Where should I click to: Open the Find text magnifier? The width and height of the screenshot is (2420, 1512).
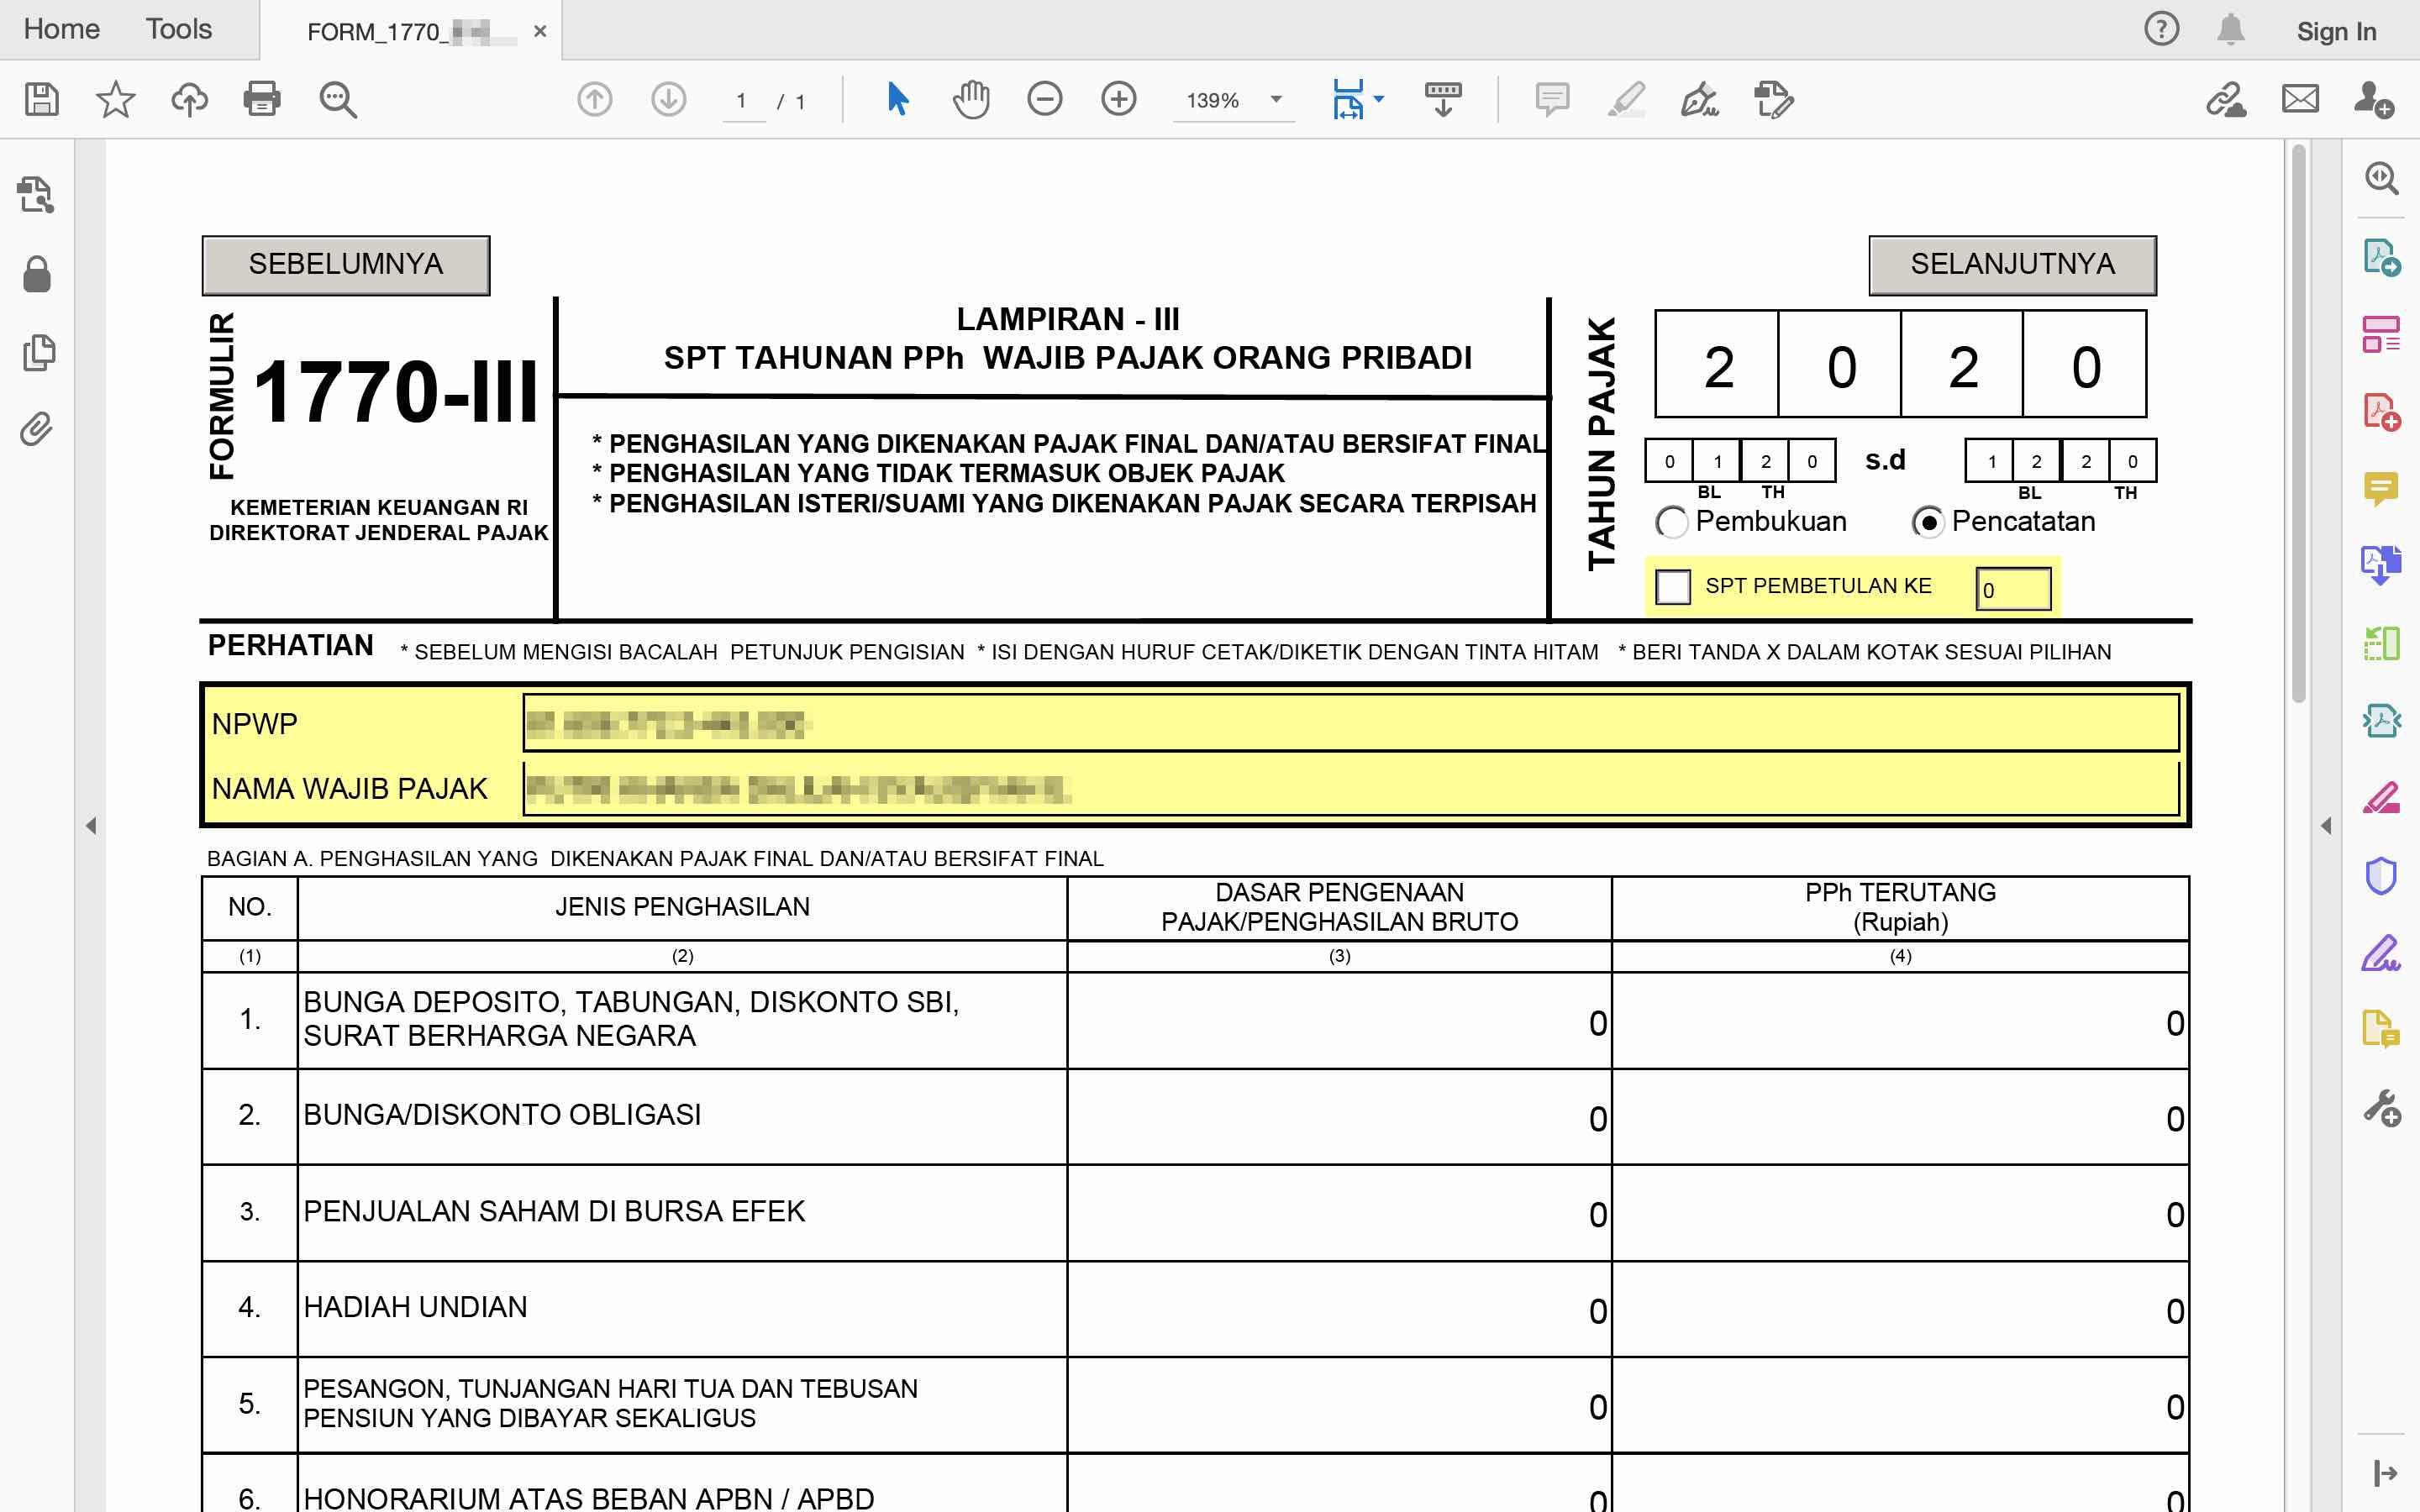click(337, 99)
